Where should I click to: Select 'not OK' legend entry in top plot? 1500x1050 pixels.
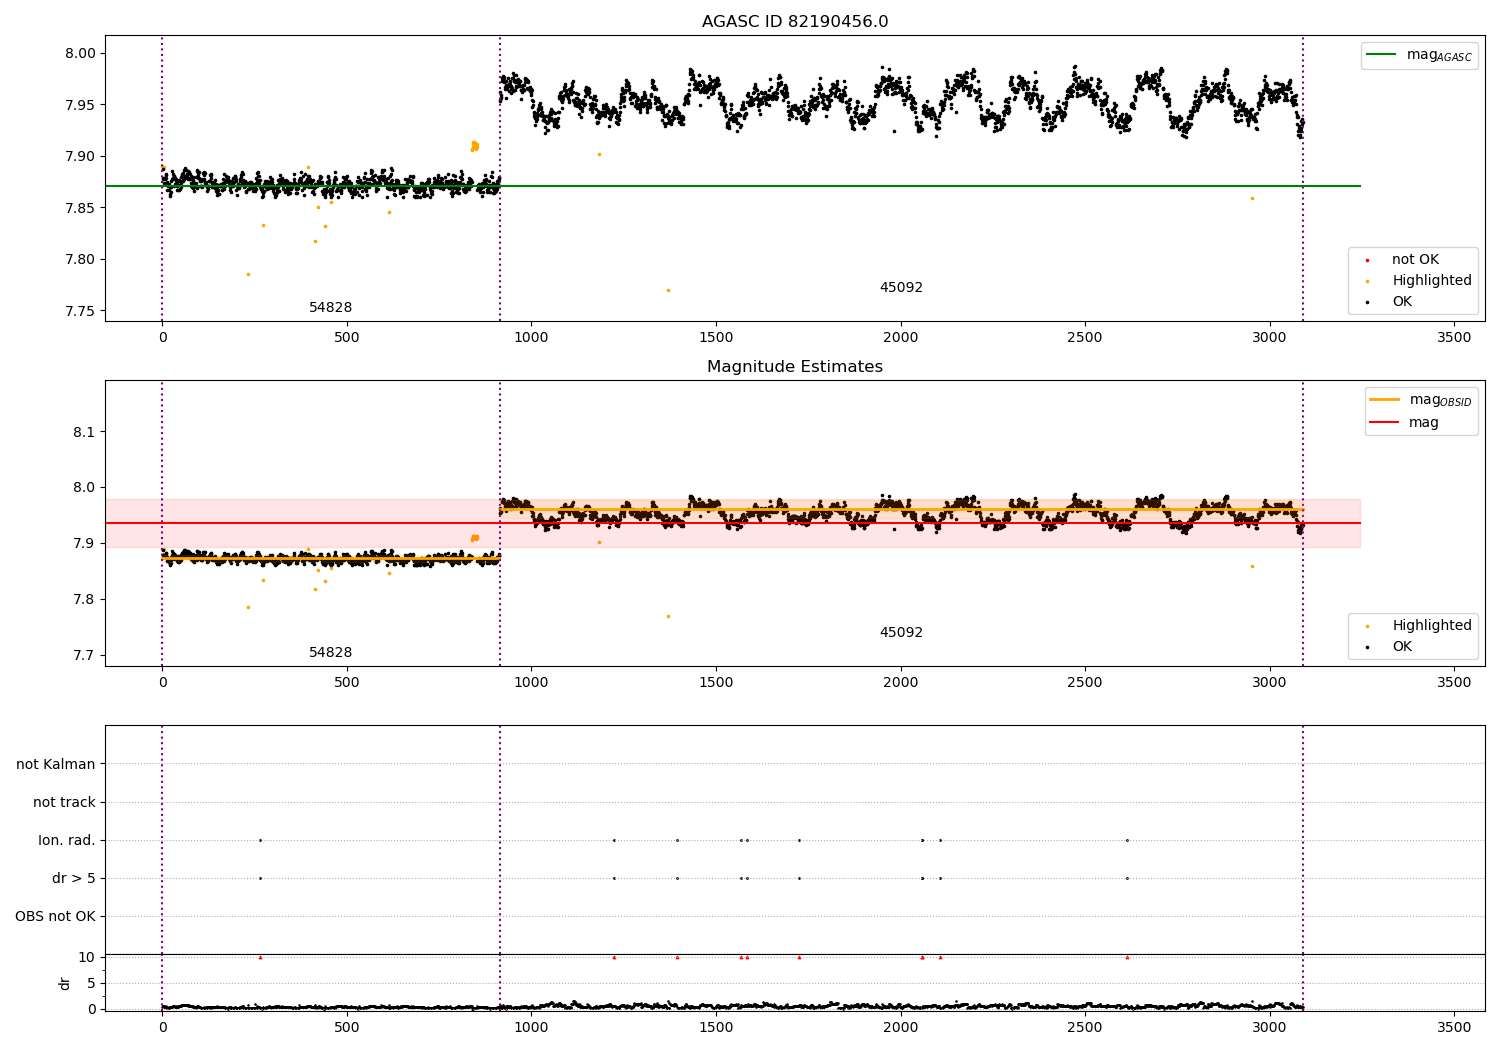[1415, 260]
